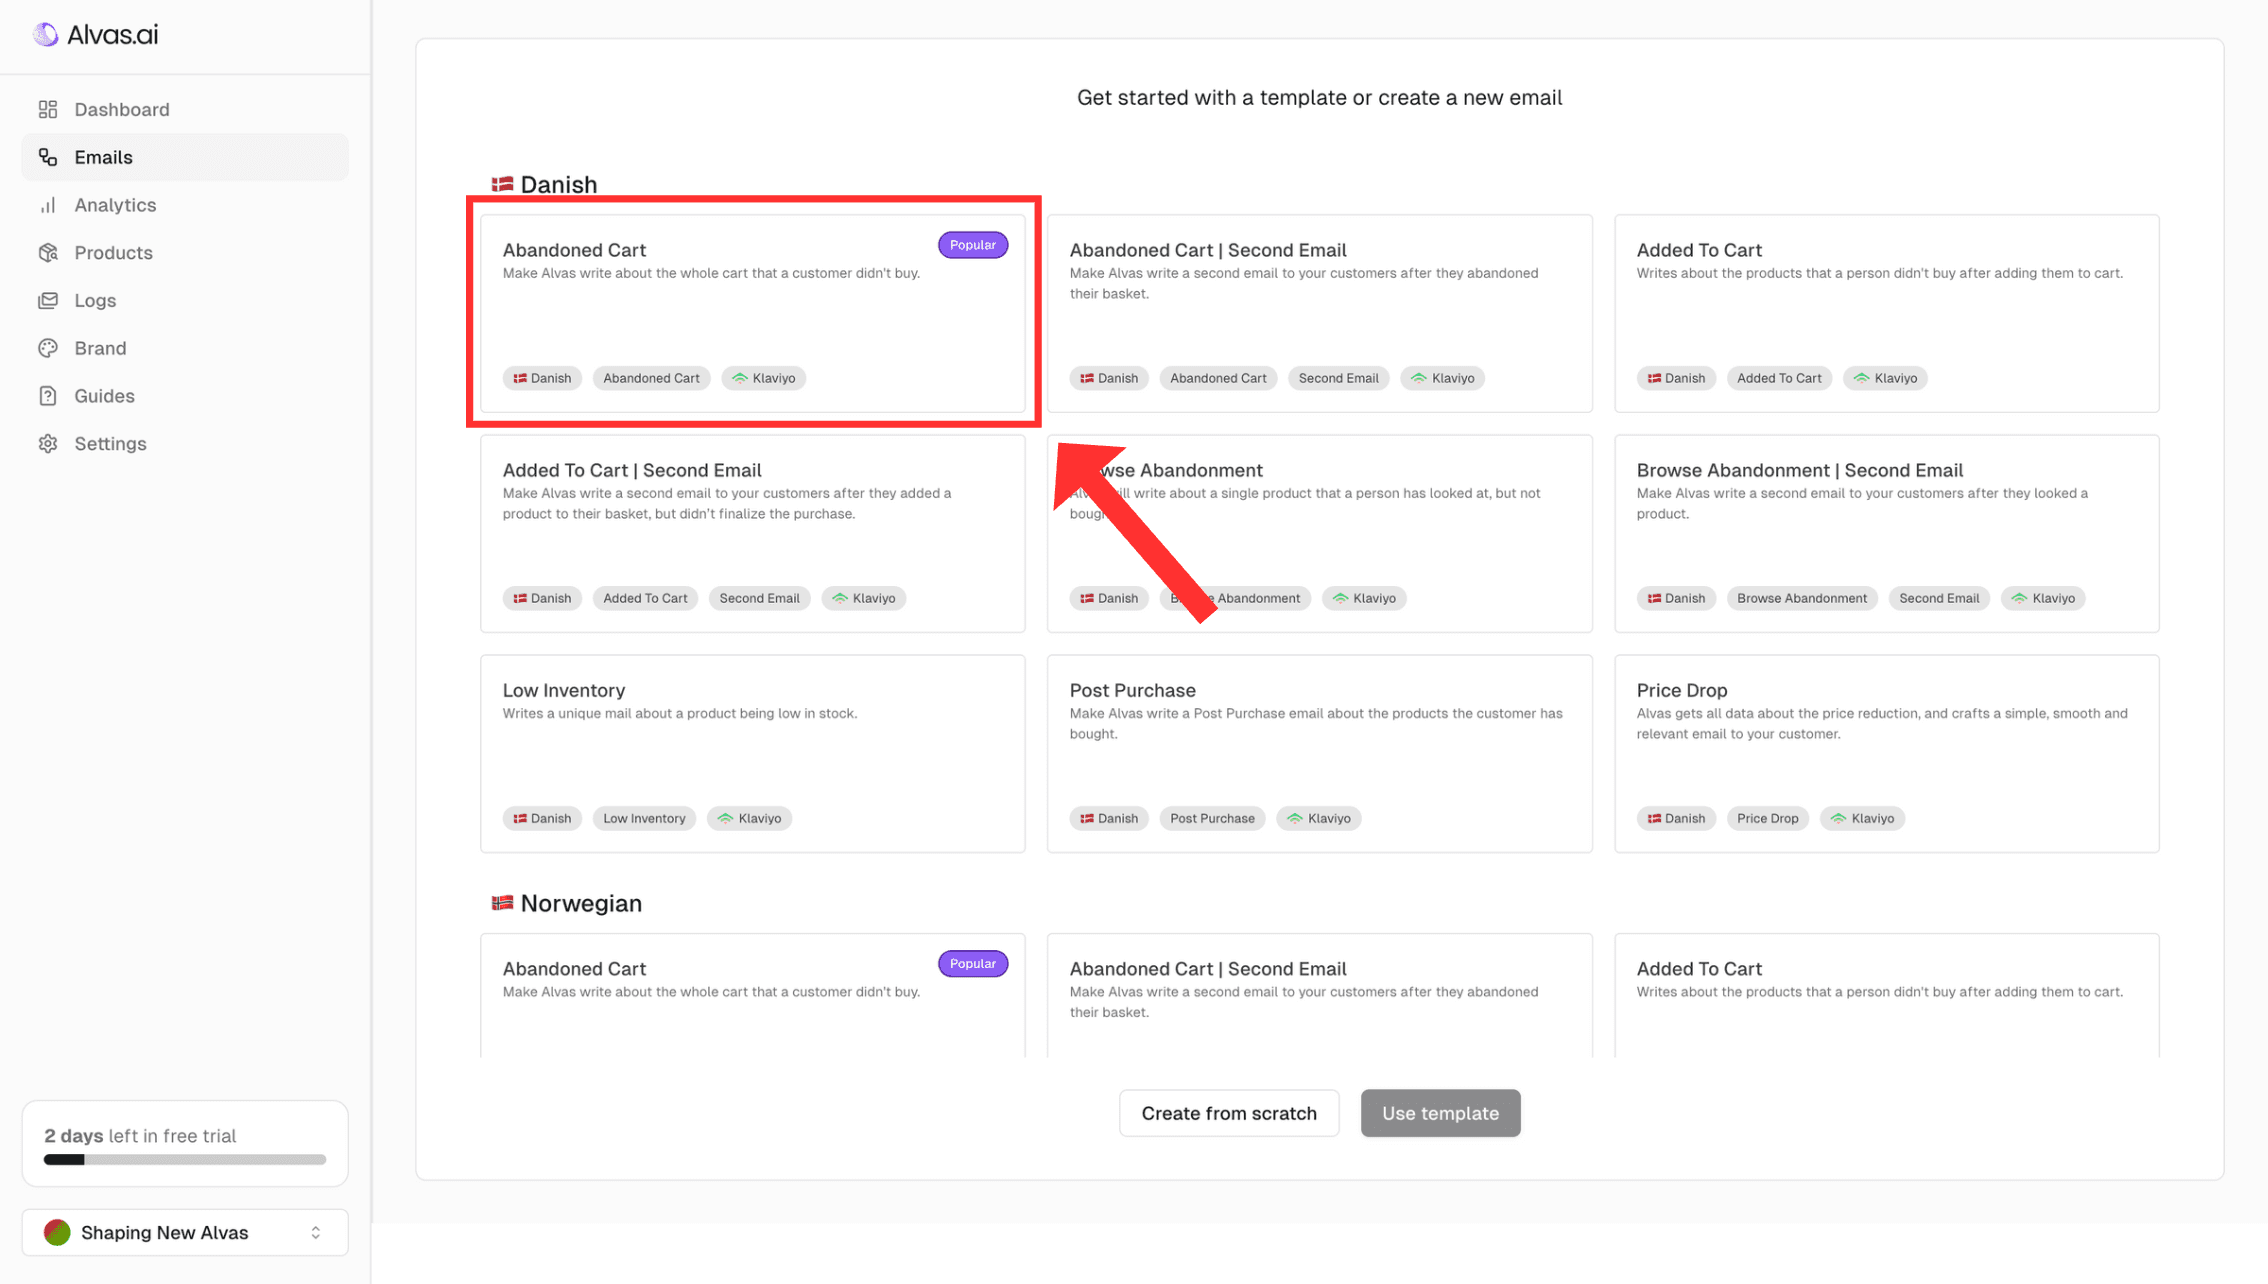
Task: Select the Norwegian Abandoned Cart template
Action: click(753, 995)
